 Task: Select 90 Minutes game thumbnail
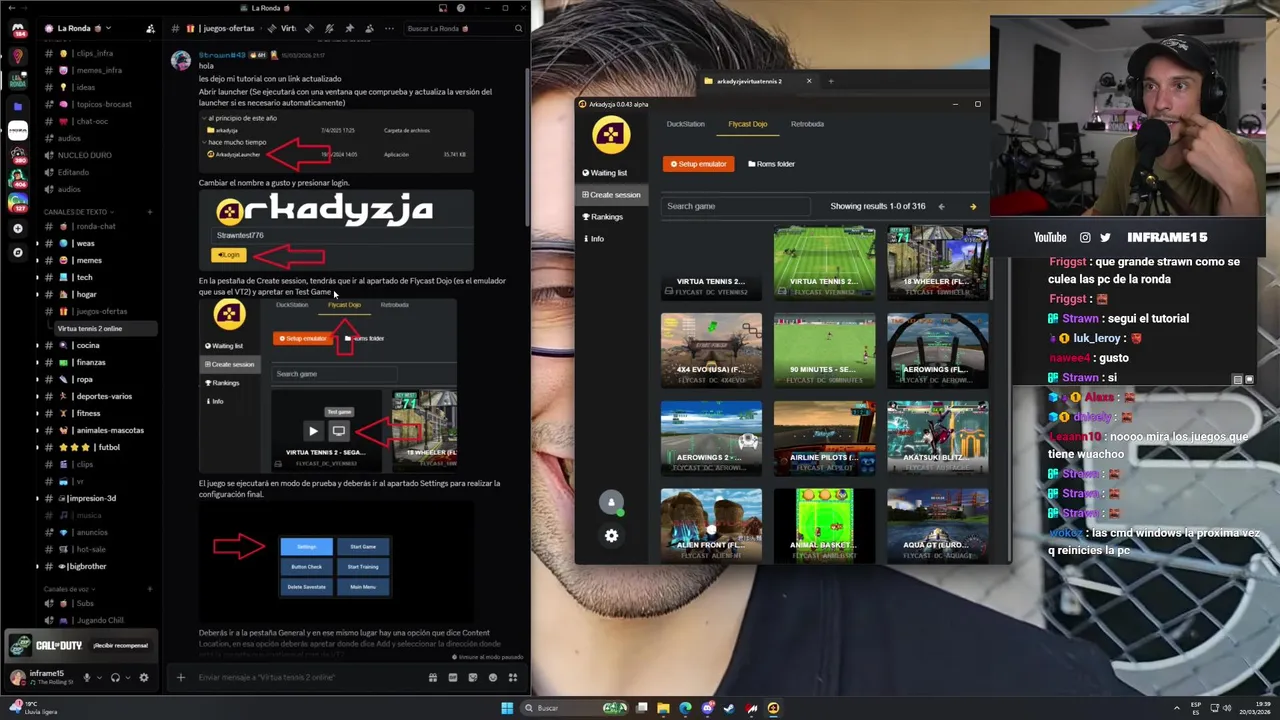[824, 350]
